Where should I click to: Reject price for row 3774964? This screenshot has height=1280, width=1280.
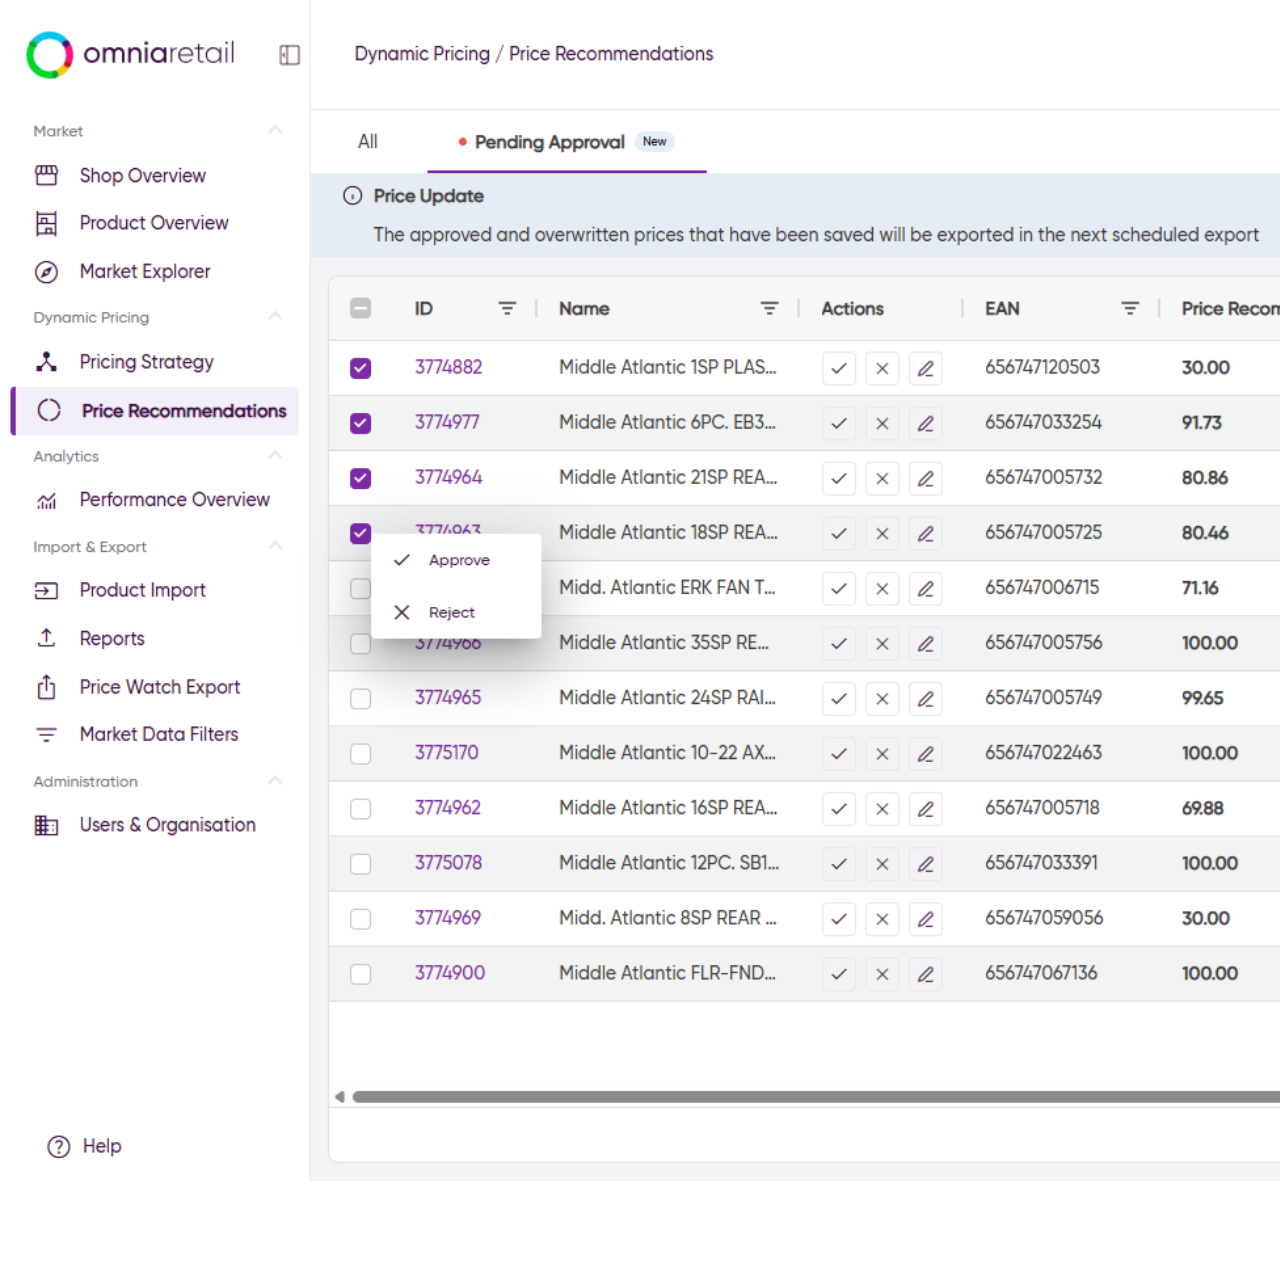coord(882,478)
